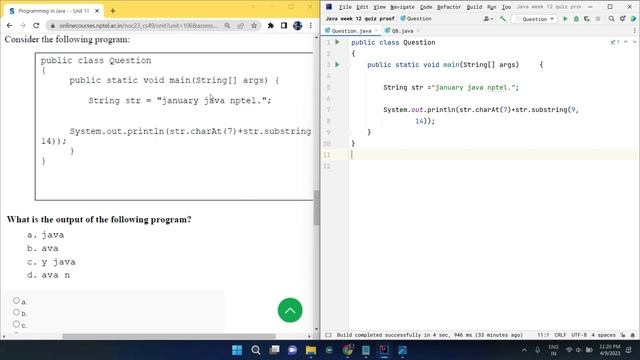Switch to the Question.java editor tab
This screenshot has height=360, width=640.
pyautogui.click(x=351, y=31)
